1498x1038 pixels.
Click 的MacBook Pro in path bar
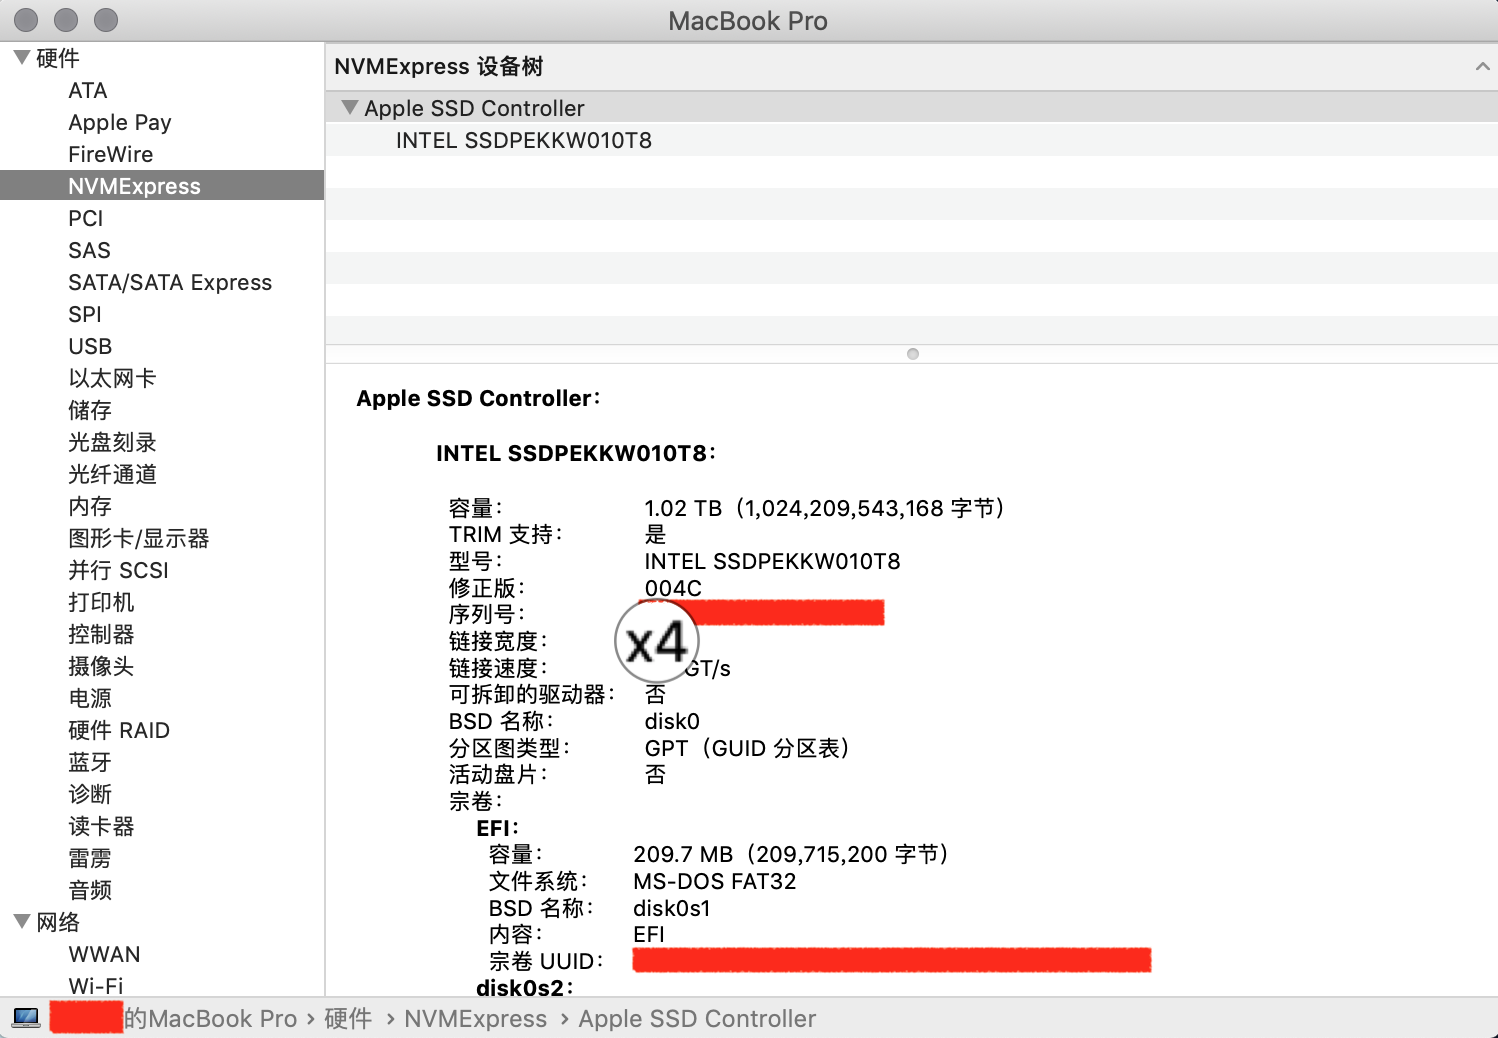[211, 1018]
